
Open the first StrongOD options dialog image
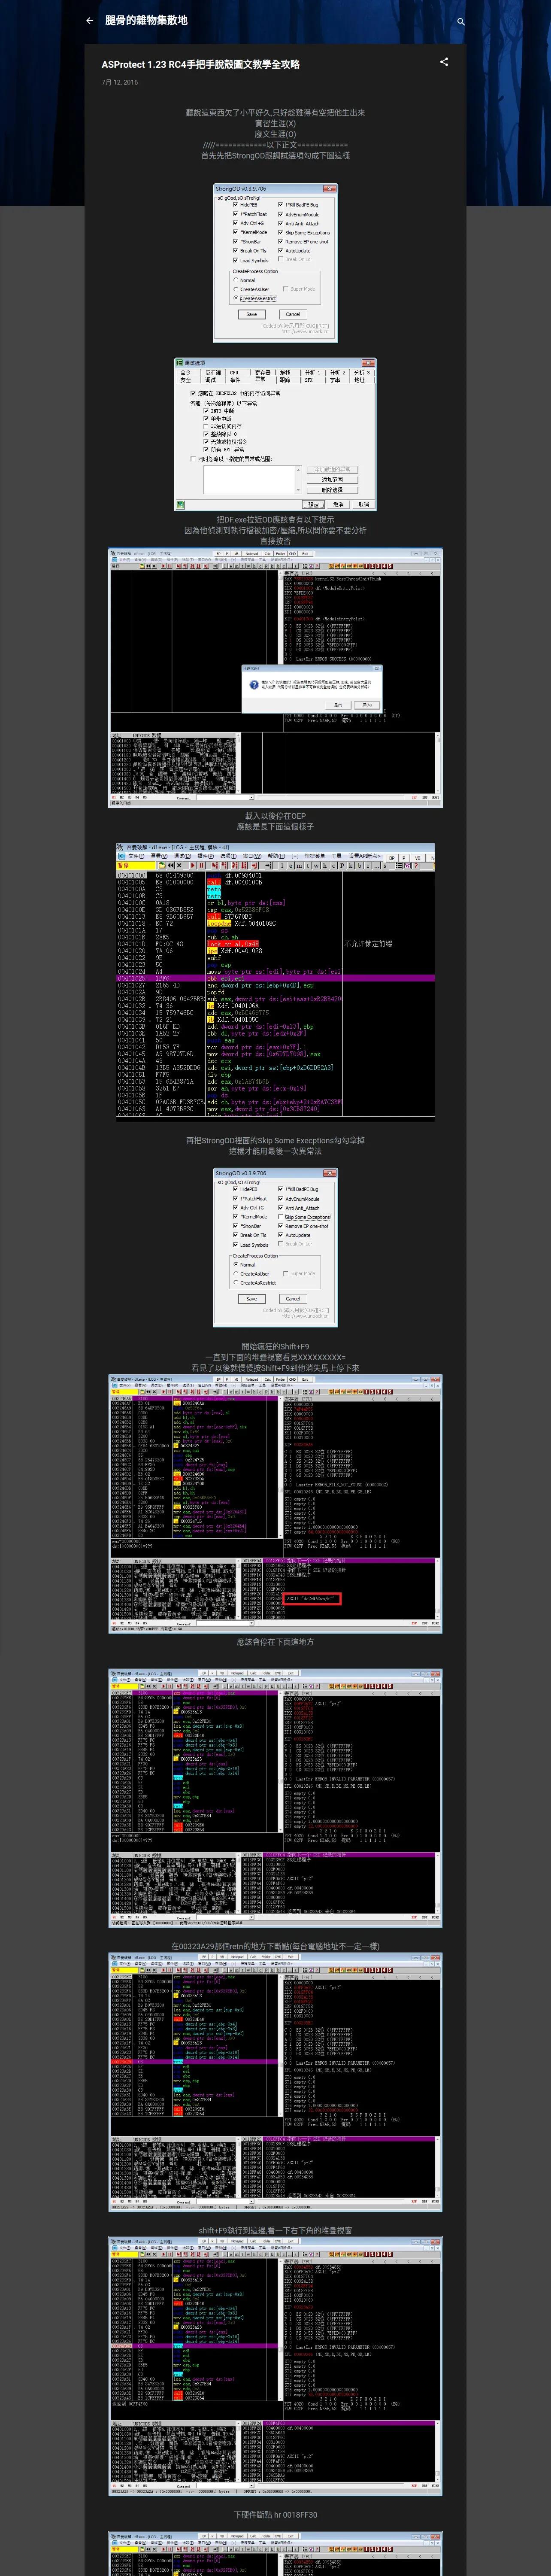click(275, 263)
